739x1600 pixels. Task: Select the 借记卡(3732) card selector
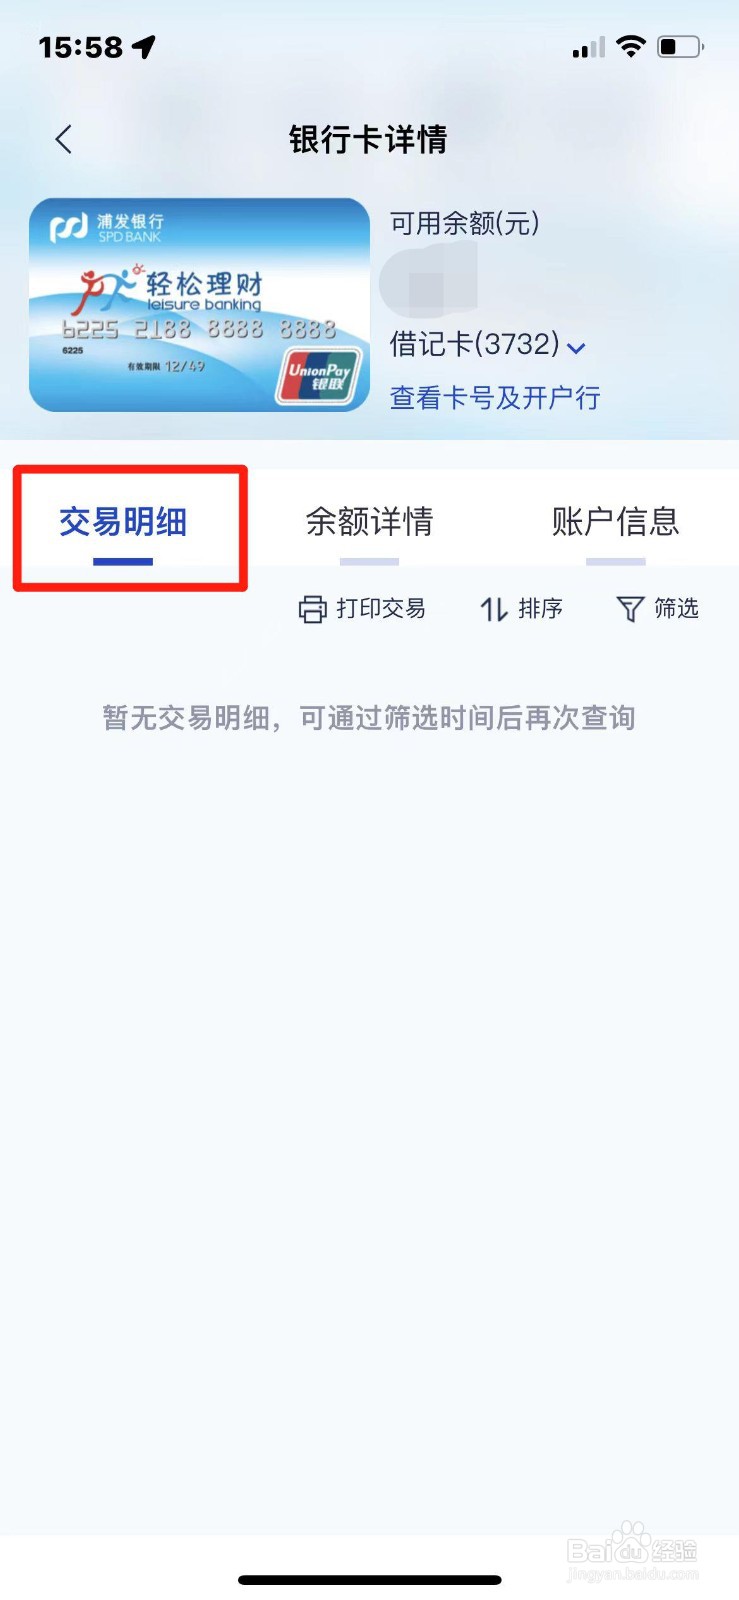tap(487, 344)
